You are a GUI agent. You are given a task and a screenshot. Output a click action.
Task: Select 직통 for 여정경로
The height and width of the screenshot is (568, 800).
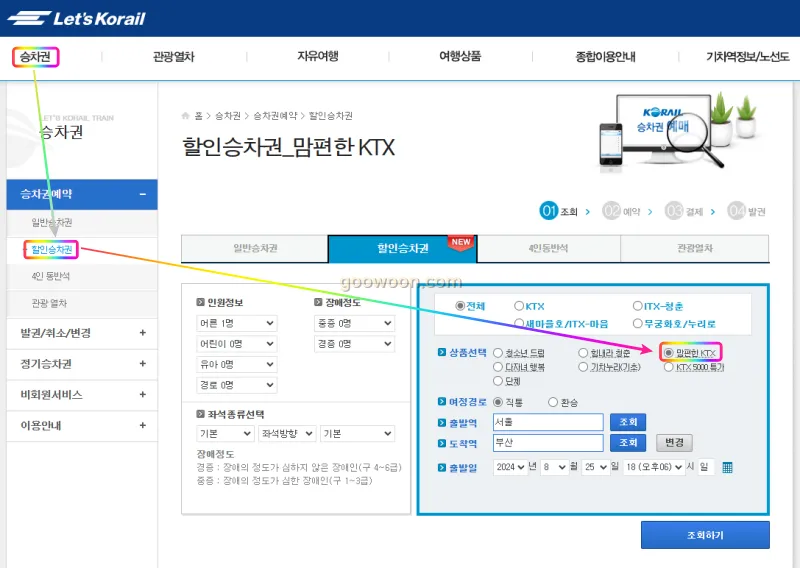498,402
